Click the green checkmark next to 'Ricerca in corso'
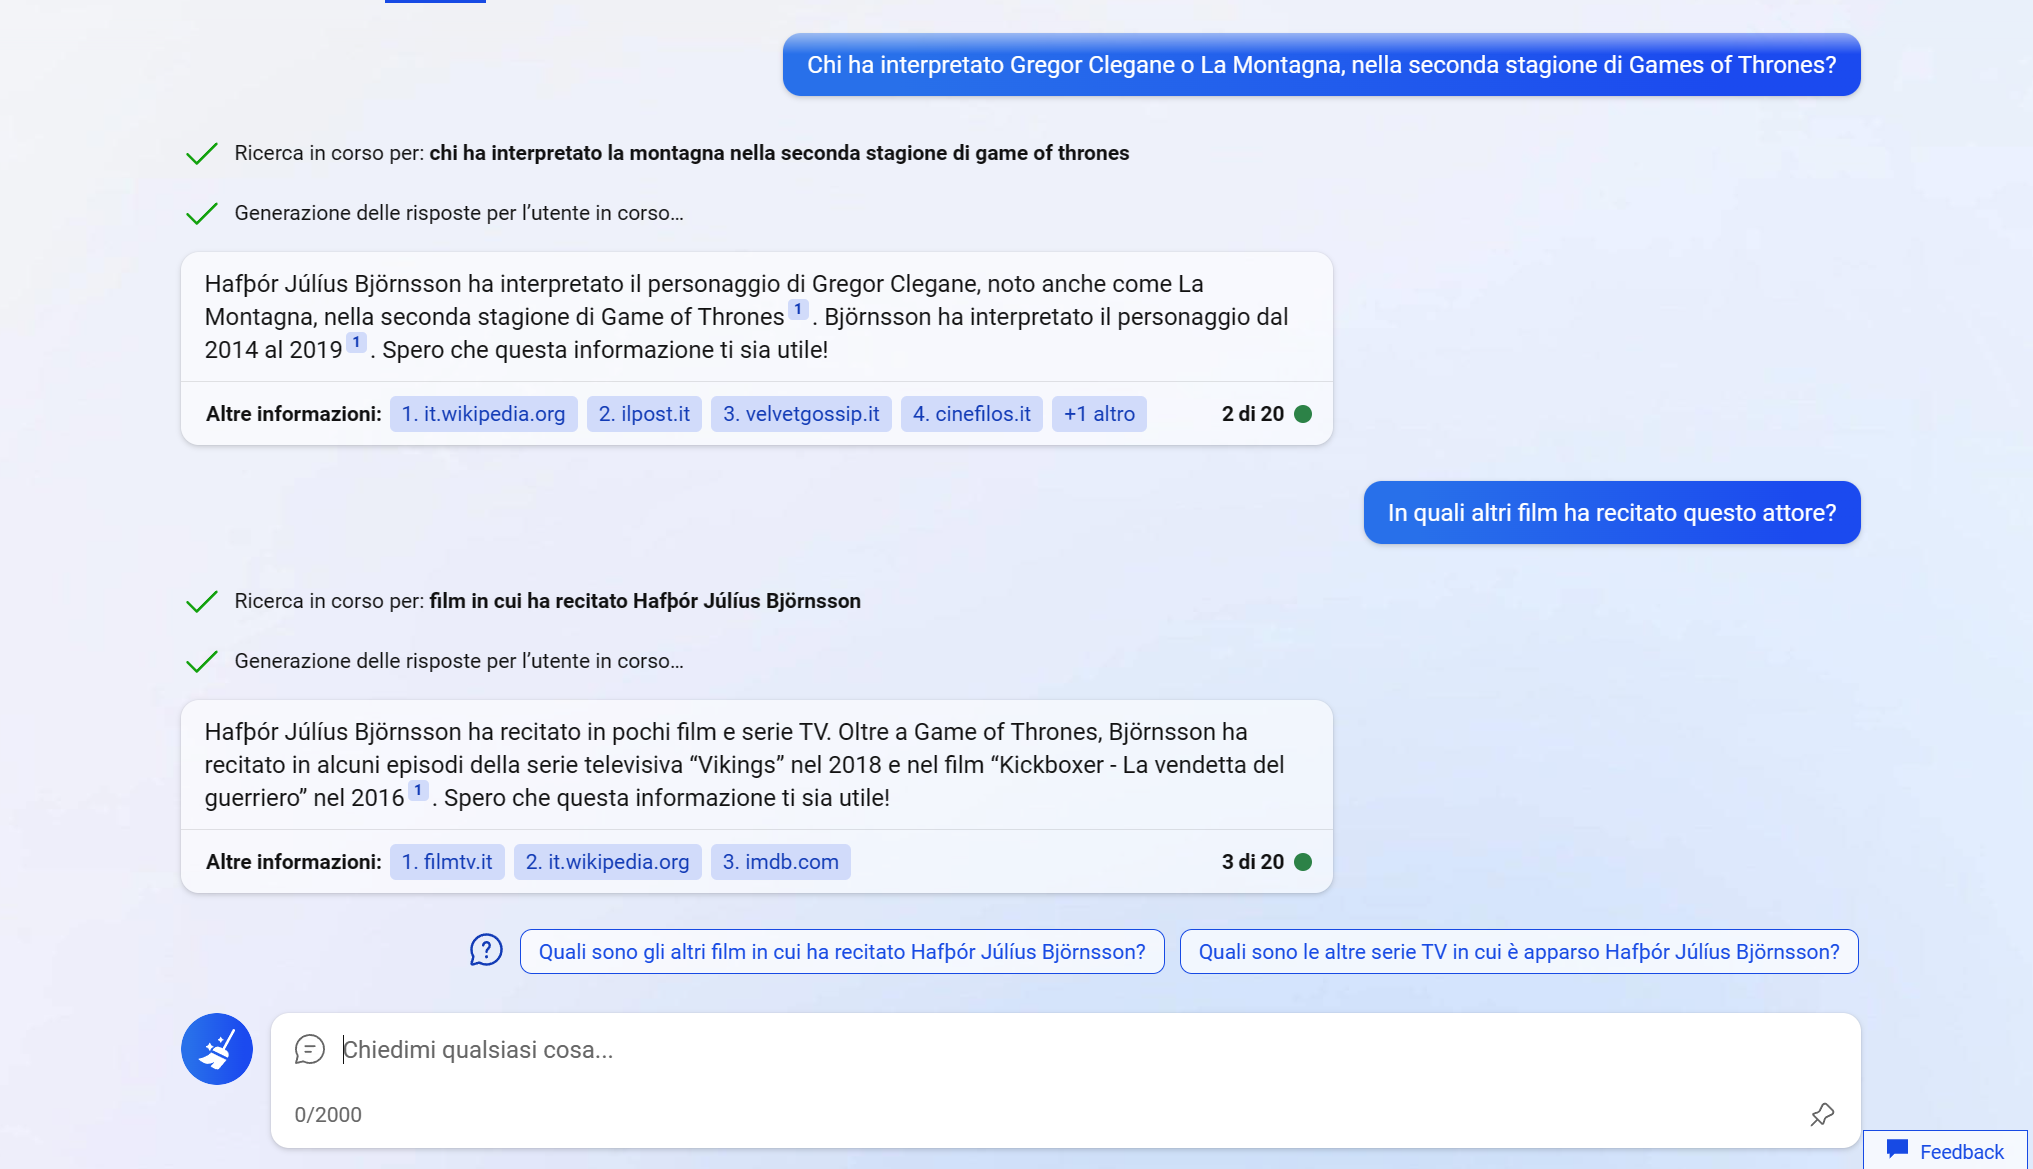This screenshot has height=1169, width=2033. (x=203, y=152)
